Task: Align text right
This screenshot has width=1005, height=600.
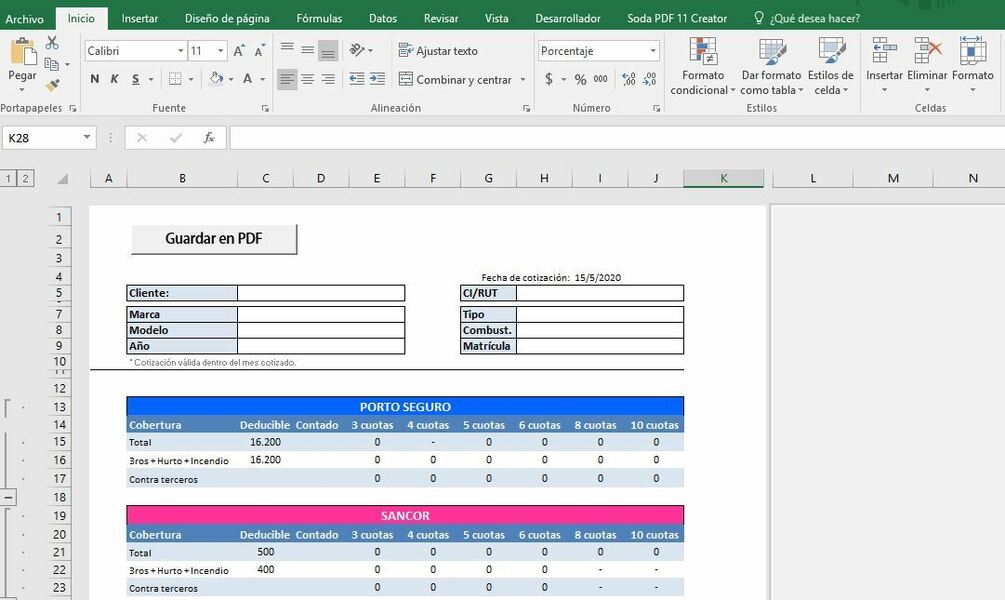Action: (328, 79)
